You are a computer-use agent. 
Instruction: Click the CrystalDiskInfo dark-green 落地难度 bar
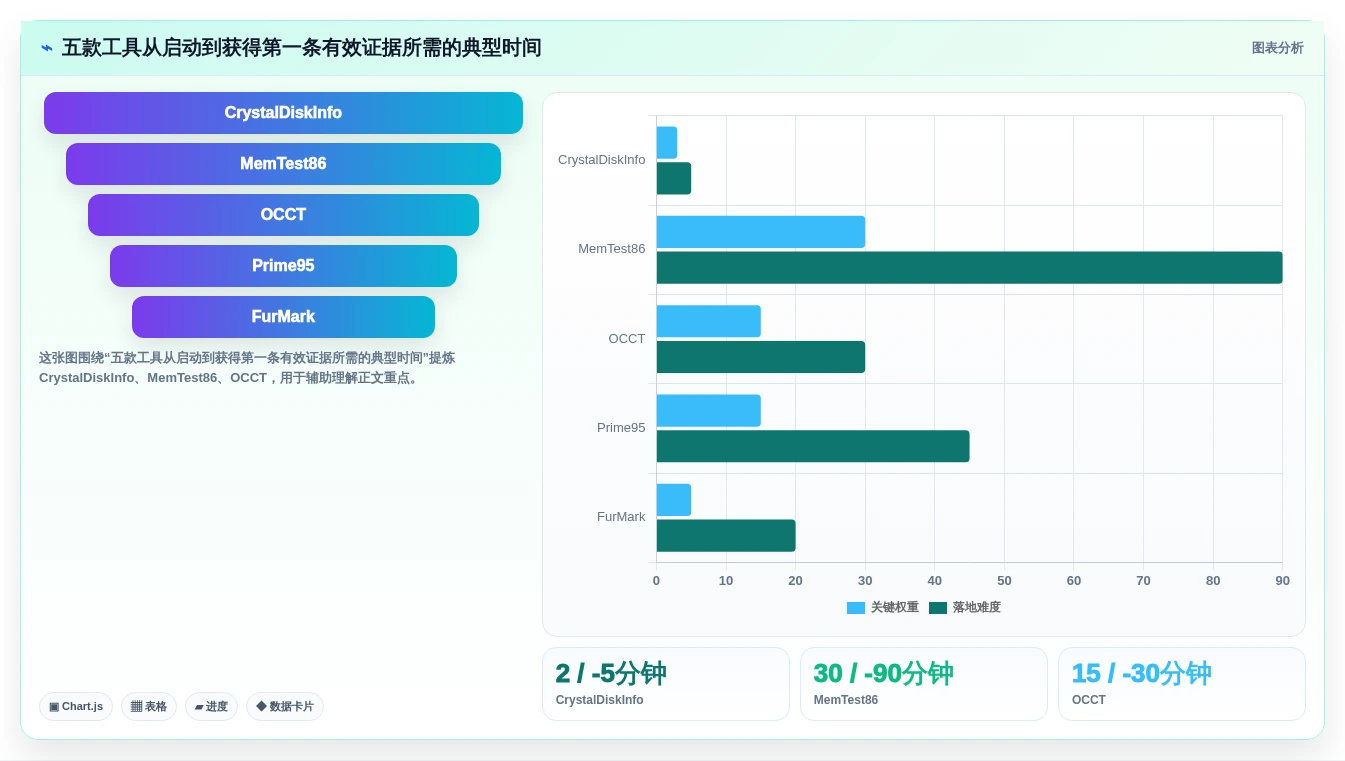click(674, 179)
